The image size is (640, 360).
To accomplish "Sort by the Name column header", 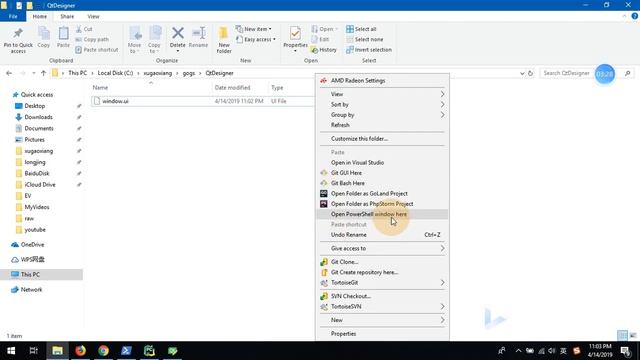I will (x=100, y=88).
